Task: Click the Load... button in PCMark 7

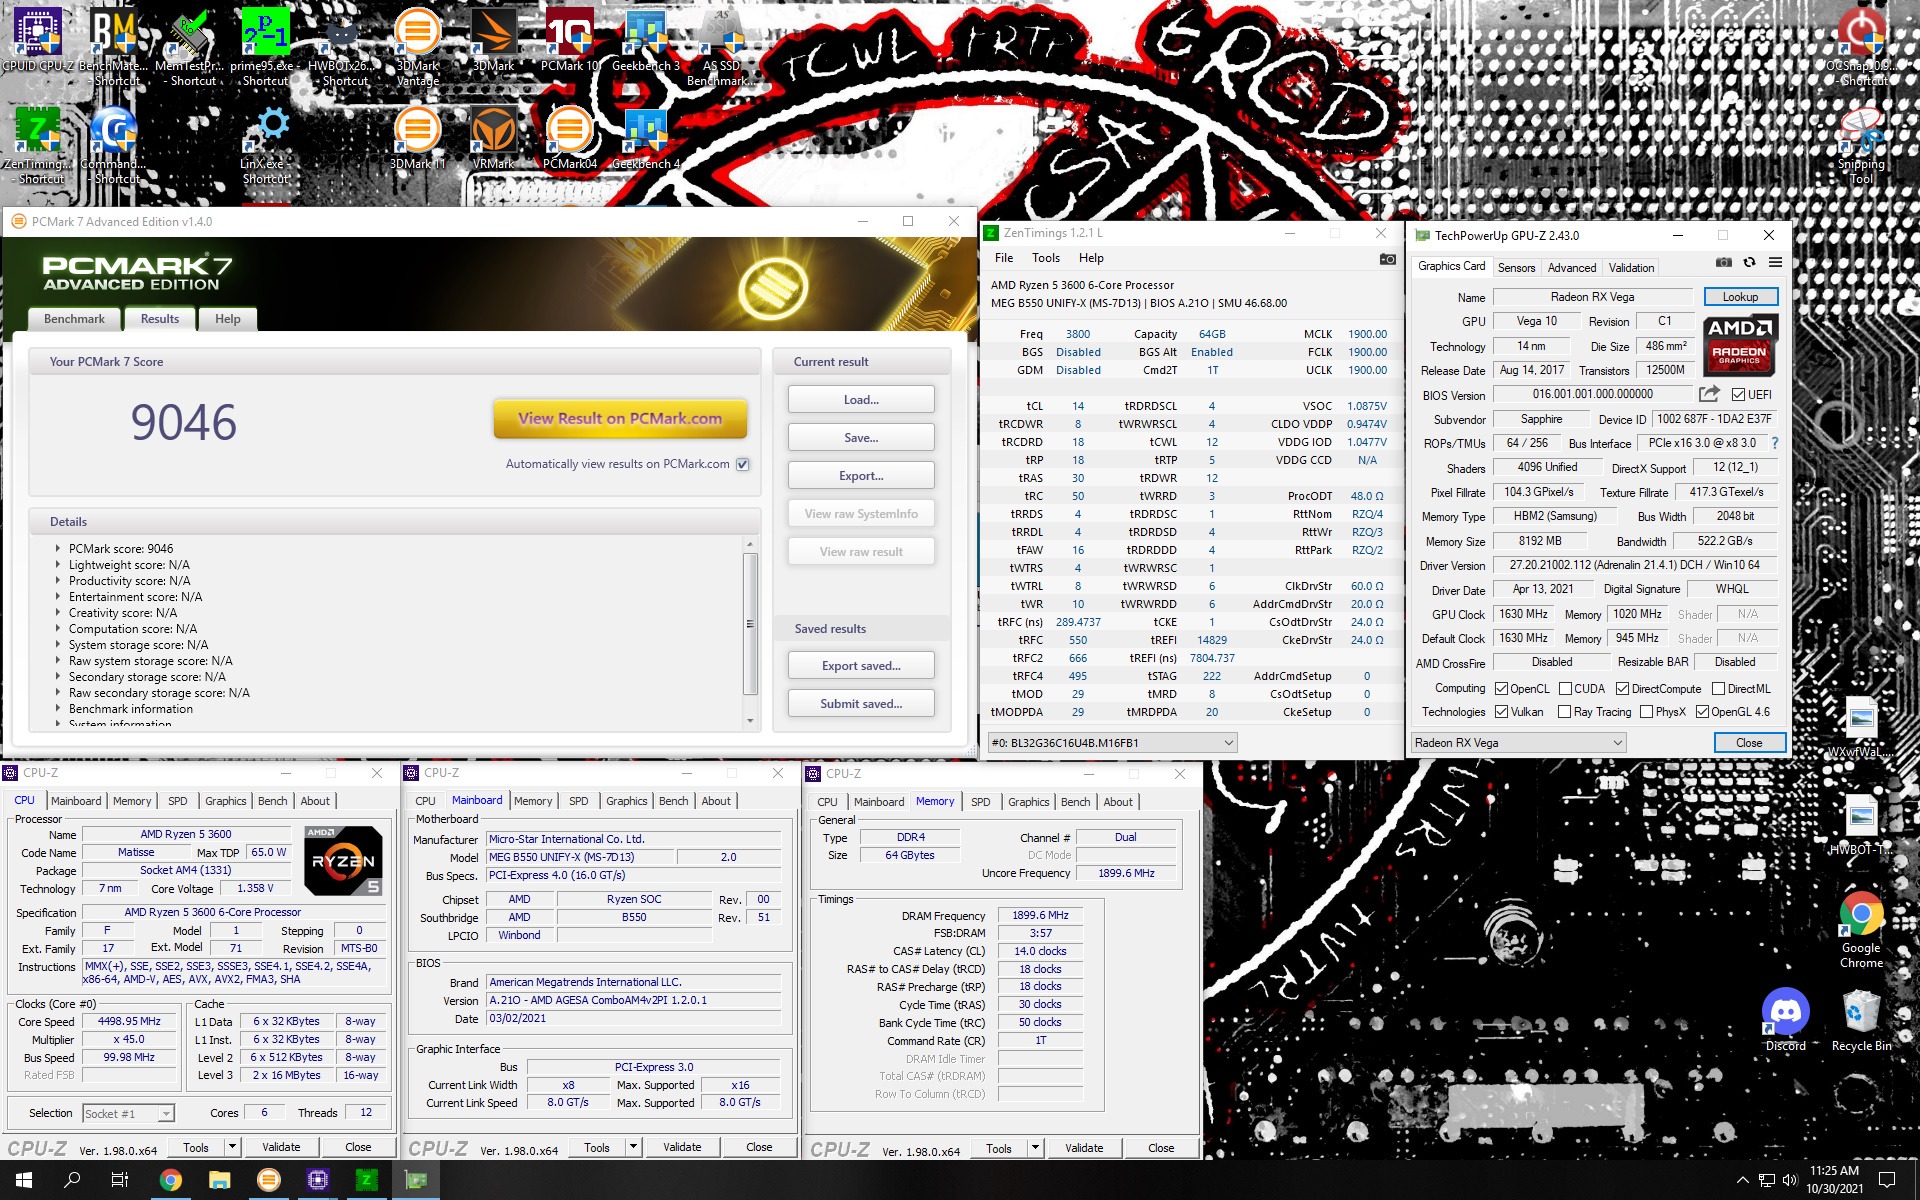Action: point(861,400)
